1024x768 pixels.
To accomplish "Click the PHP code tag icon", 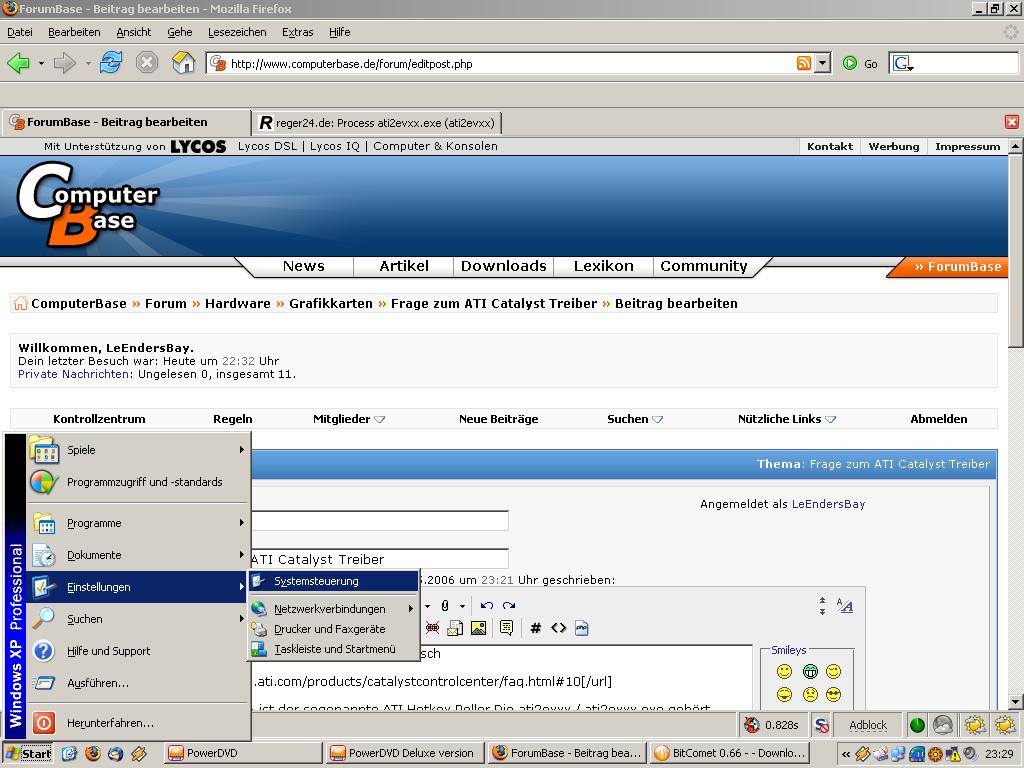I will (x=581, y=628).
